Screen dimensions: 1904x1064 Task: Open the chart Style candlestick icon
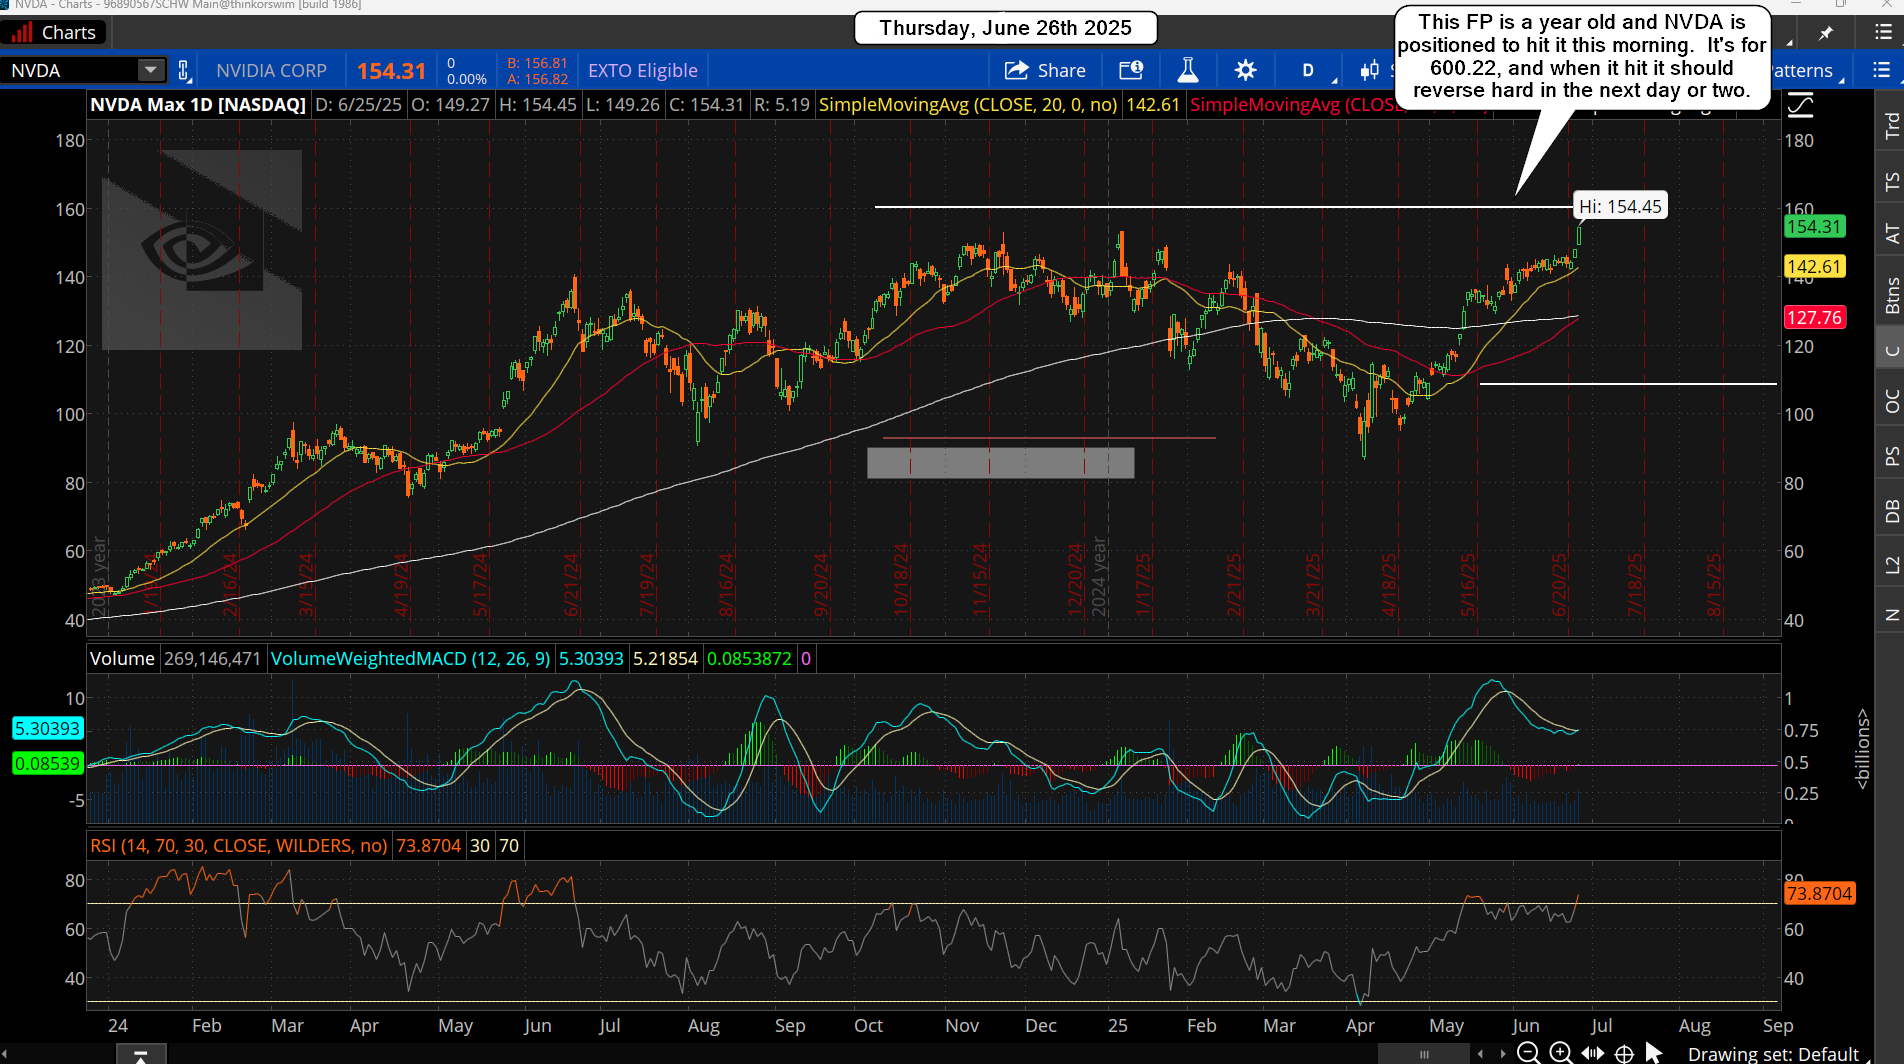[x=1369, y=70]
